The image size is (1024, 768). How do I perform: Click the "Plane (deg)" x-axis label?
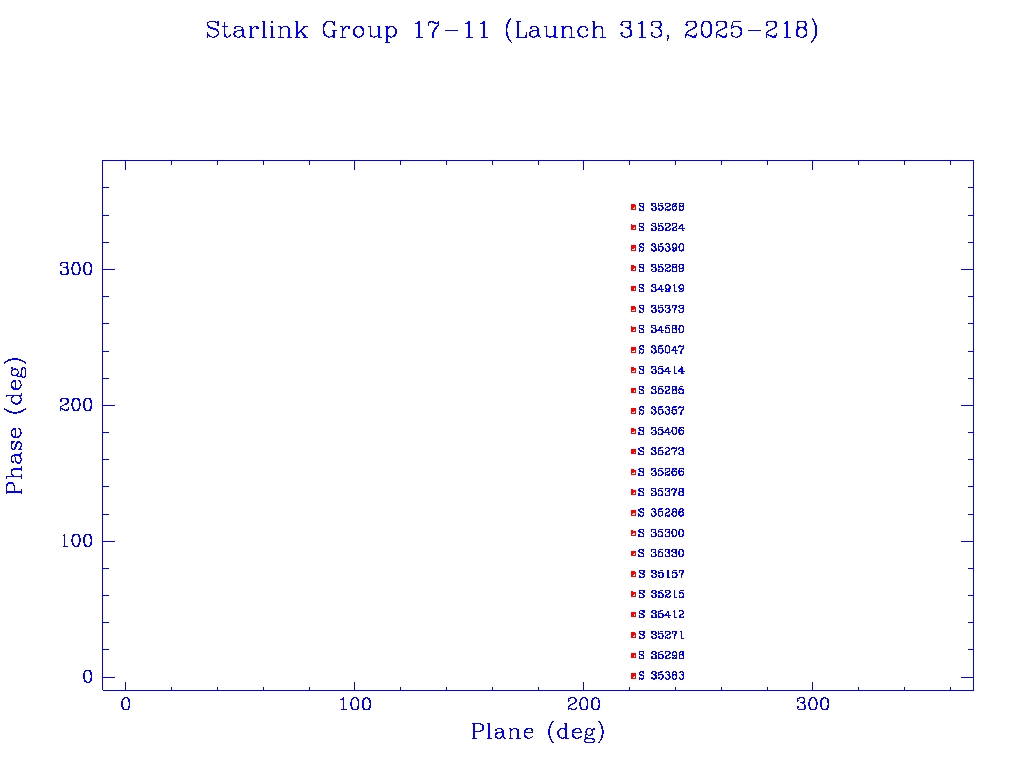(x=538, y=733)
